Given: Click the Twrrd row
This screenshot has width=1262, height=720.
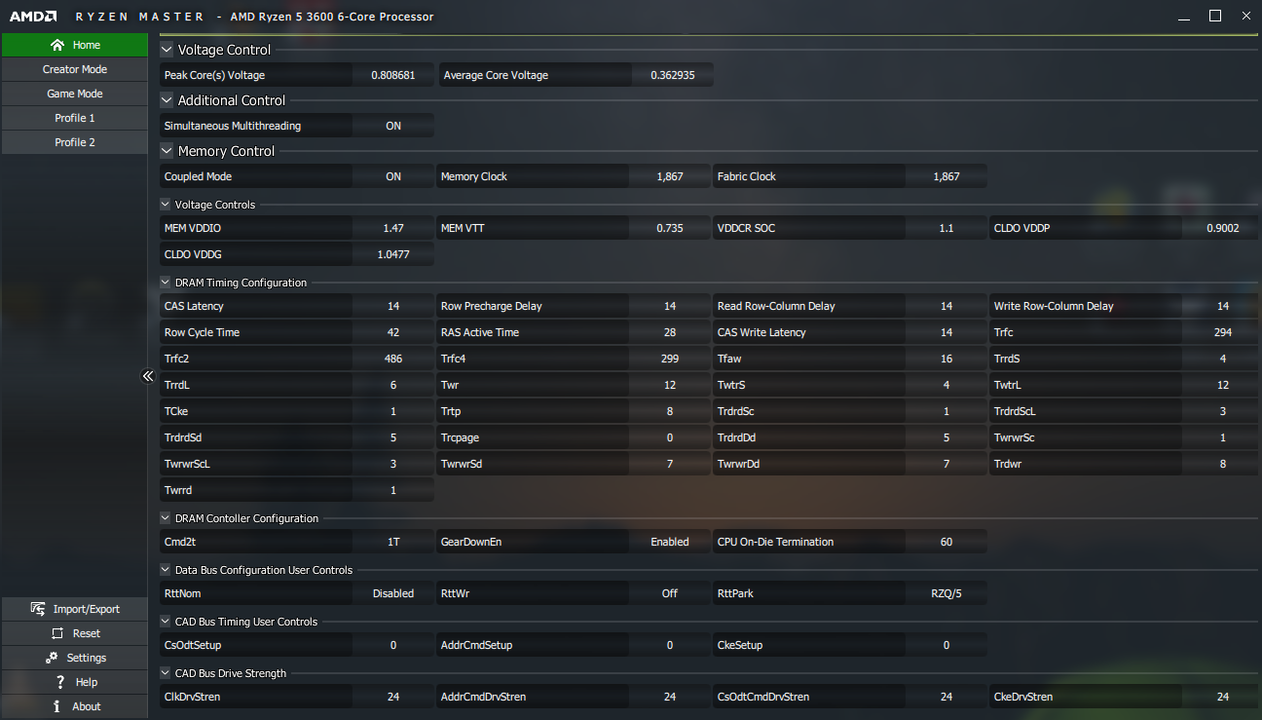Looking at the screenshot, I should [x=297, y=490].
